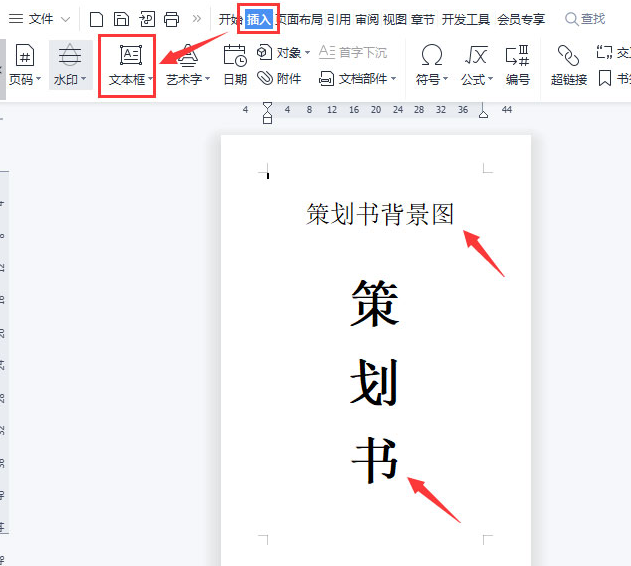Insert a Symbol (符号) icon
This screenshot has width=631, height=566.
[x=431, y=56]
